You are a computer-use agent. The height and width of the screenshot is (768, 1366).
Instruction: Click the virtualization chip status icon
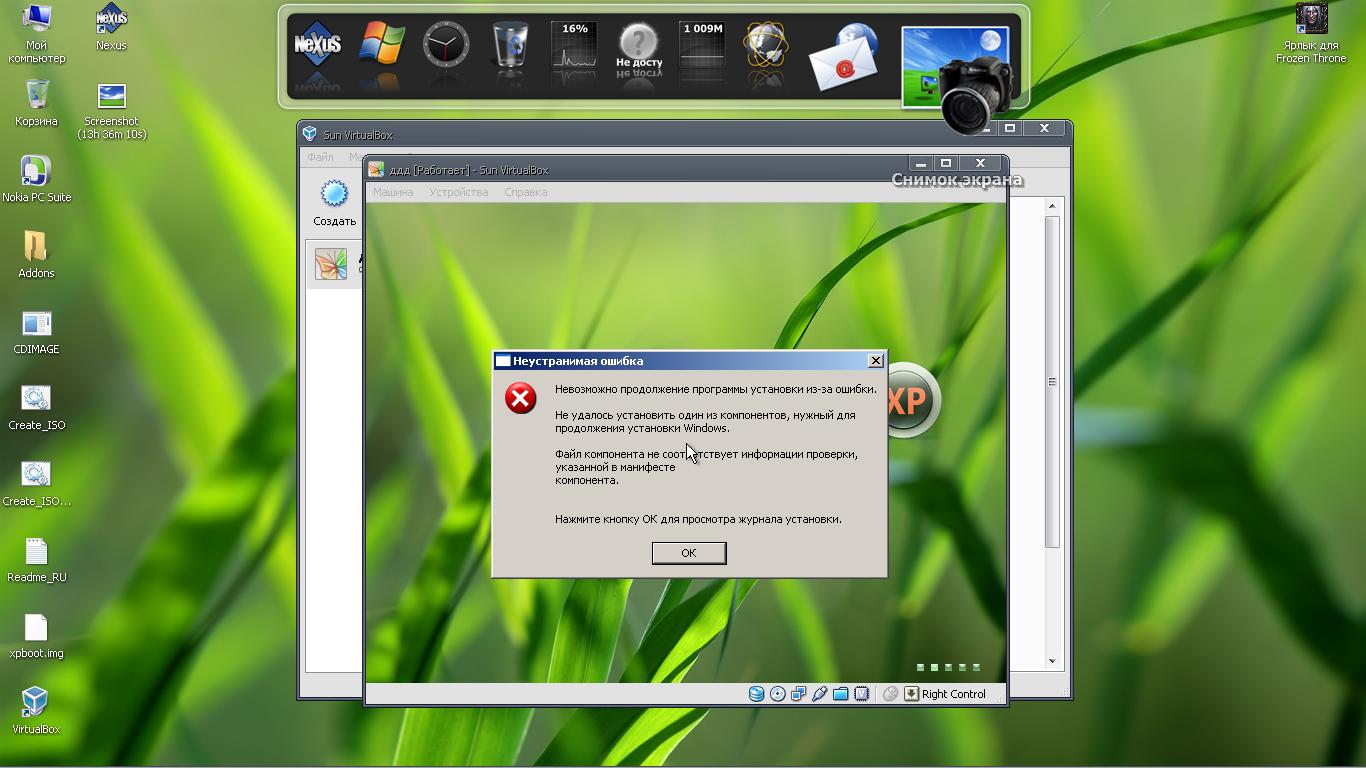coord(862,694)
